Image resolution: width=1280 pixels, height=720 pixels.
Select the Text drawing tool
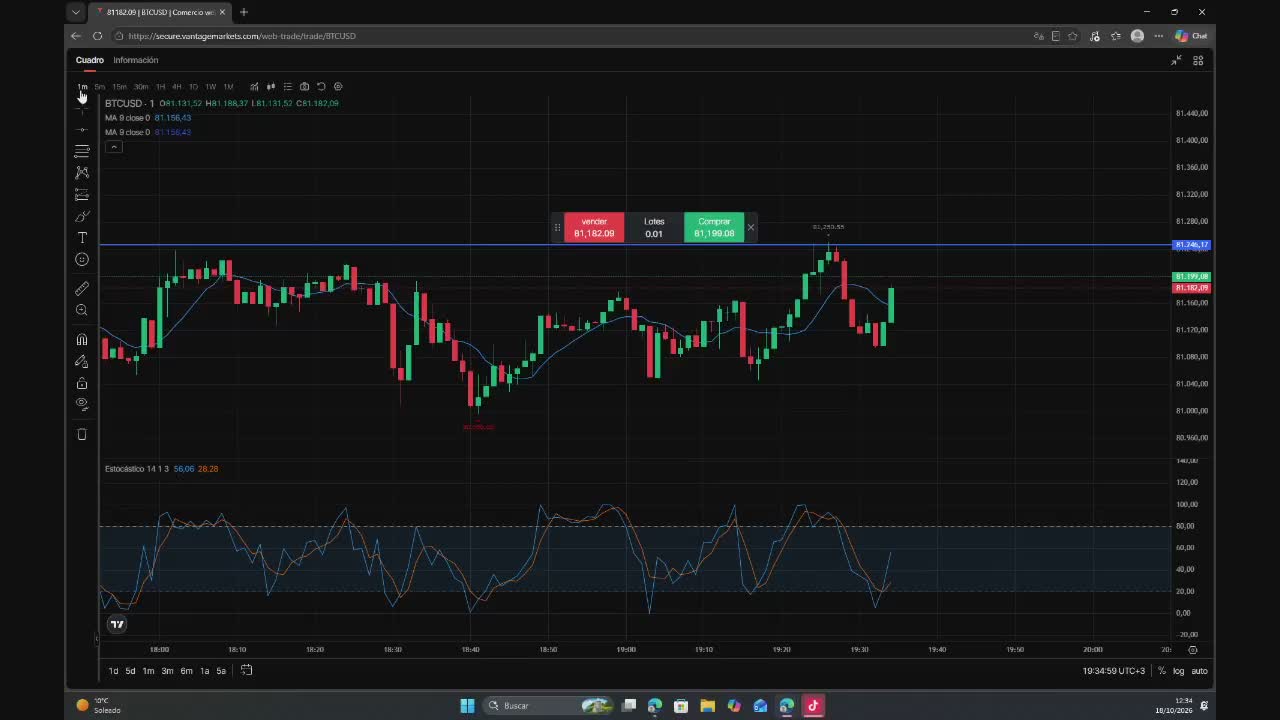pos(82,238)
